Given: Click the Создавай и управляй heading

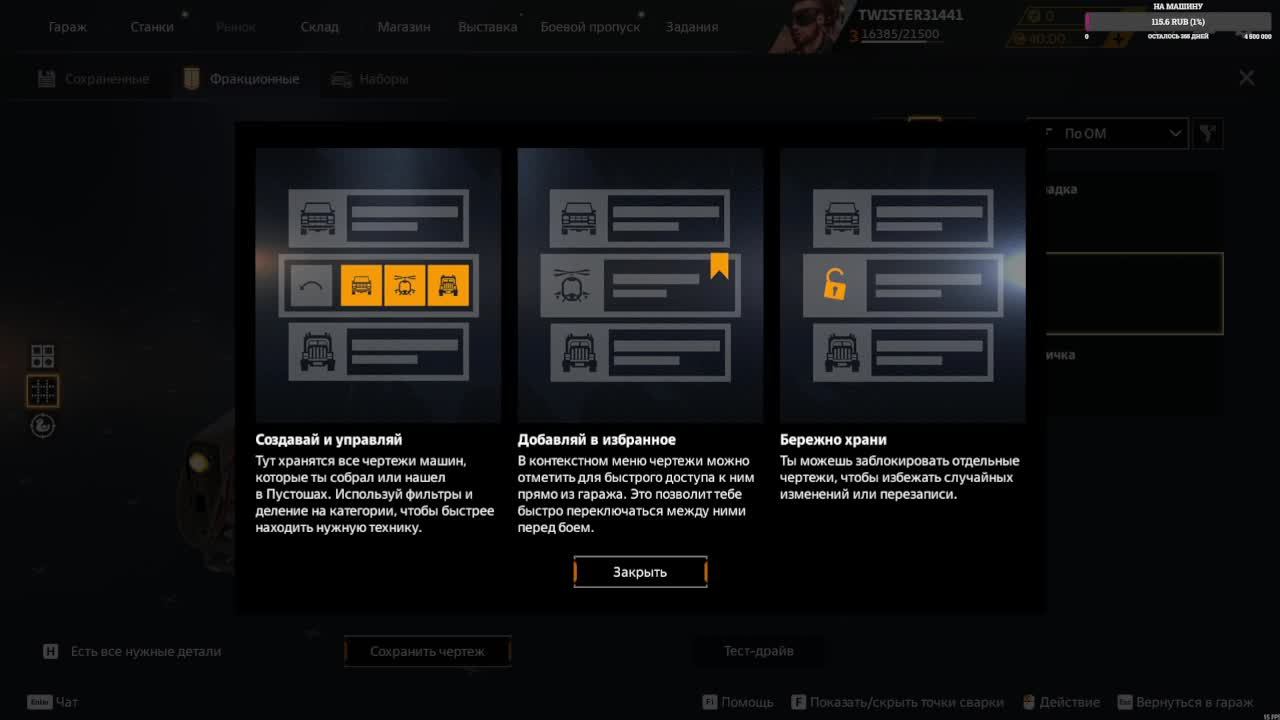Looking at the screenshot, I should [x=329, y=439].
